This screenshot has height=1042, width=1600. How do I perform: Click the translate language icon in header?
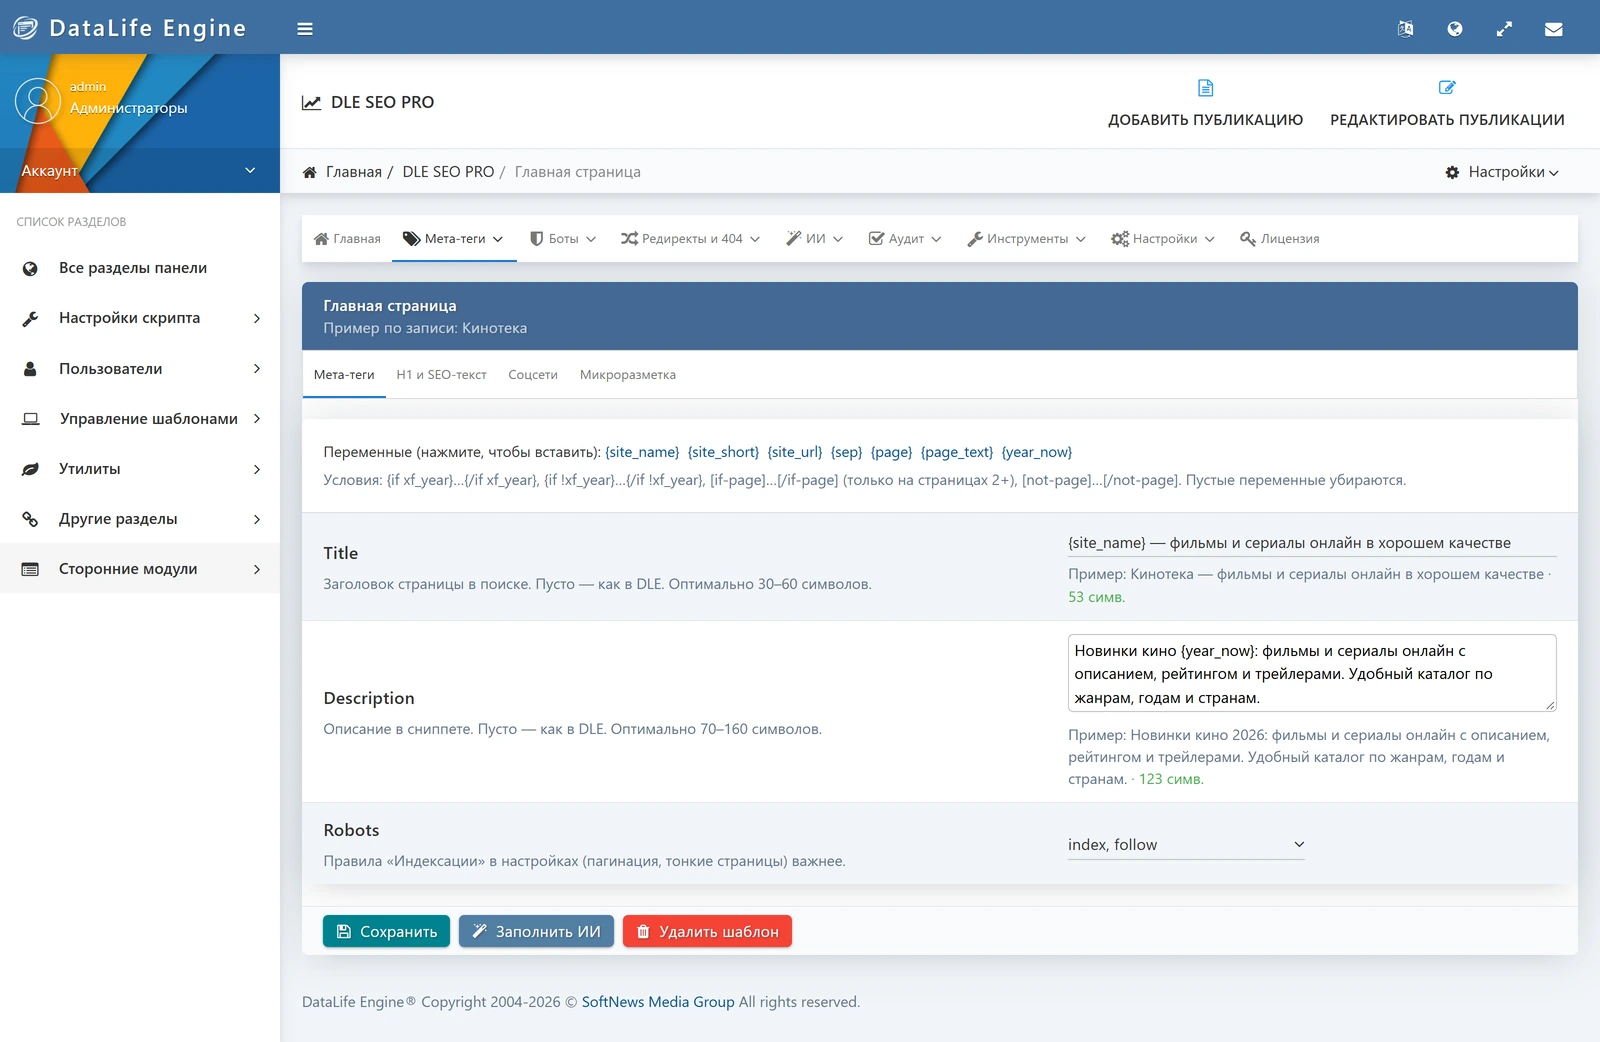(1405, 29)
